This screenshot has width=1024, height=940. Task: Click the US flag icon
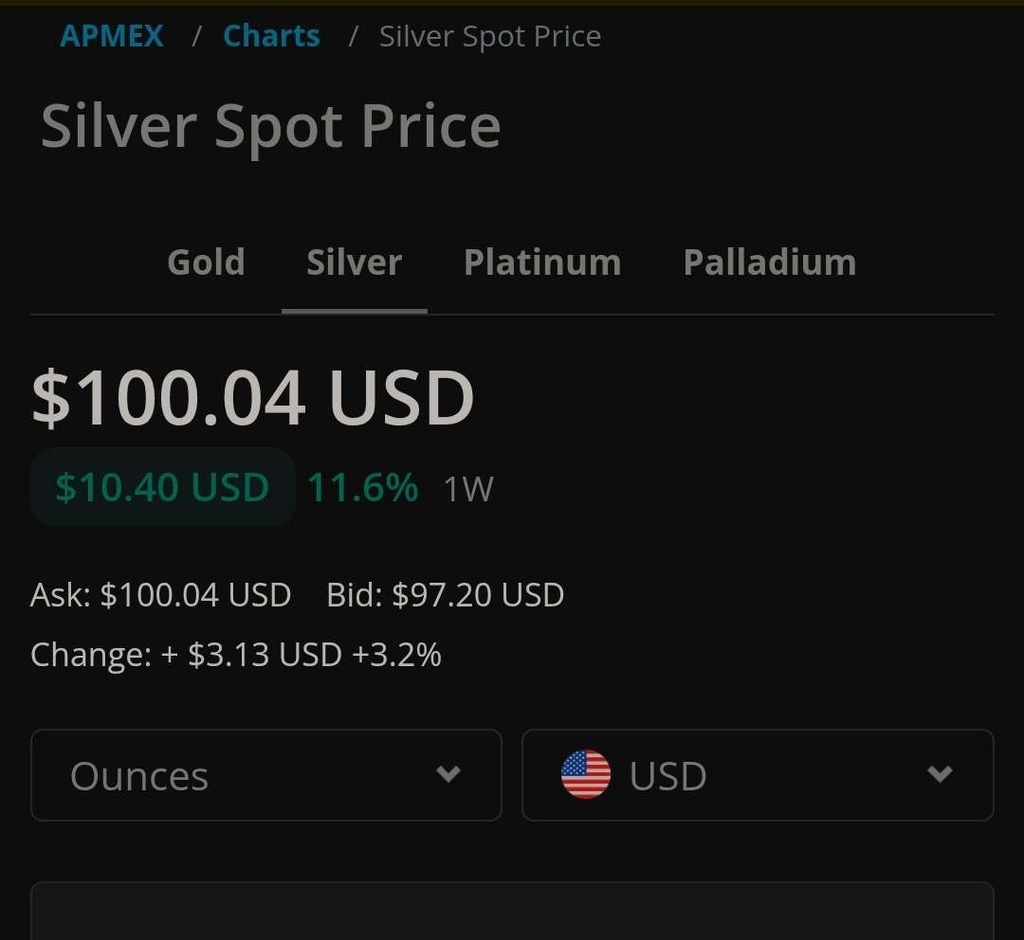tap(586, 775)
